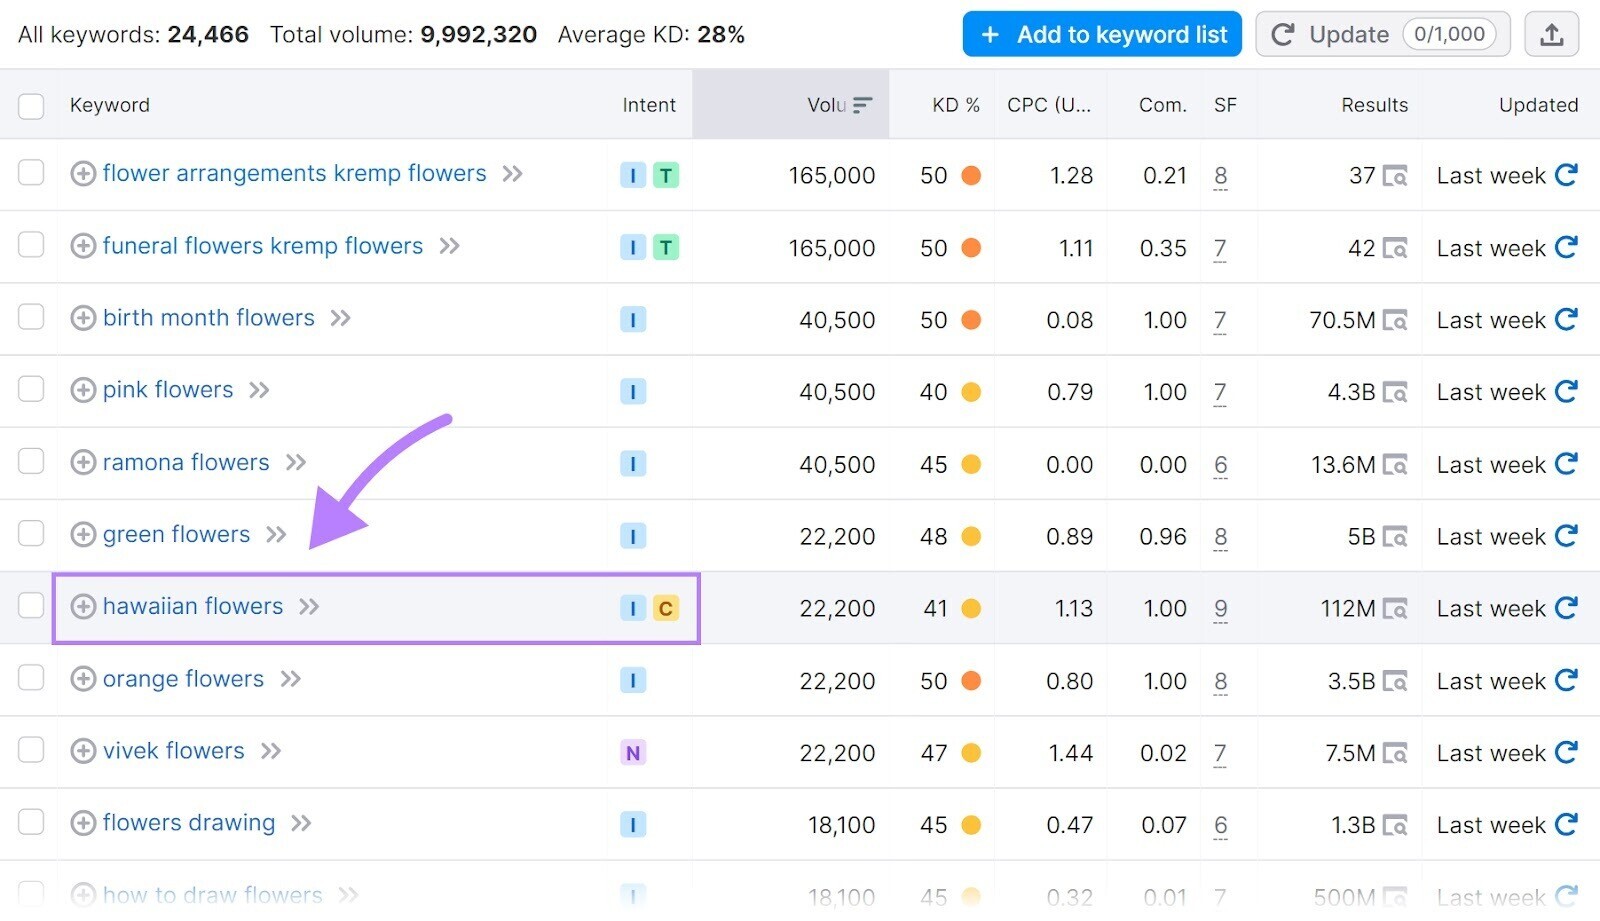Click the "Add to keyword list" button

click(x=1101, y=33)
